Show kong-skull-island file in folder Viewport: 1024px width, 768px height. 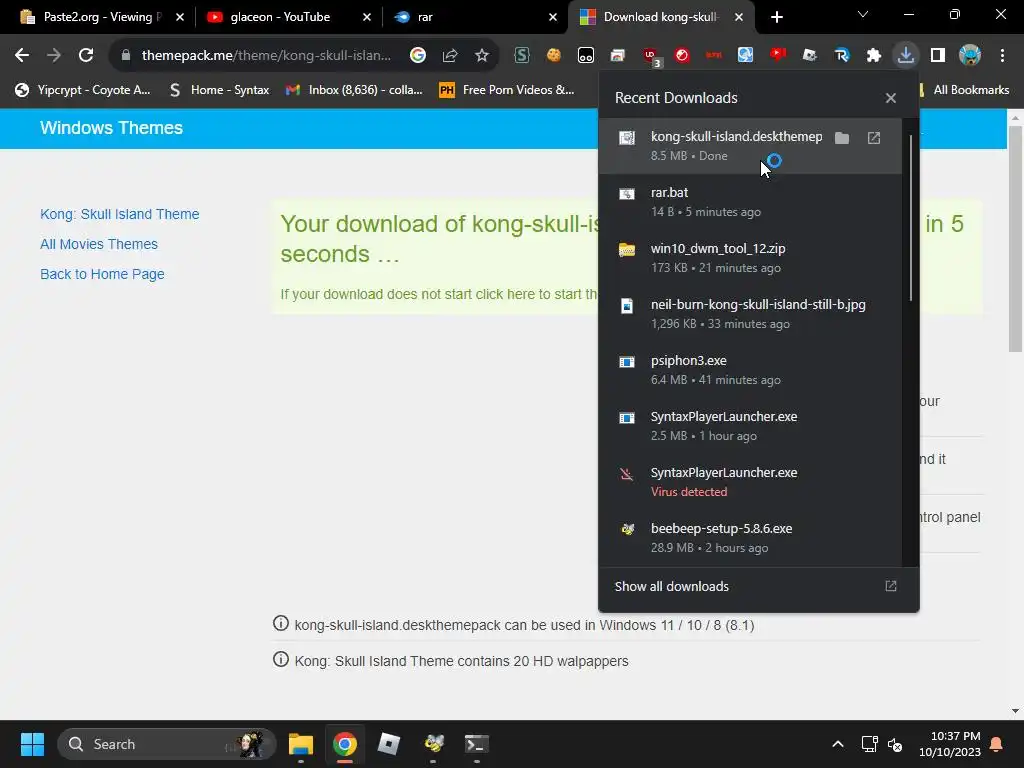click(x=842, y=138)
